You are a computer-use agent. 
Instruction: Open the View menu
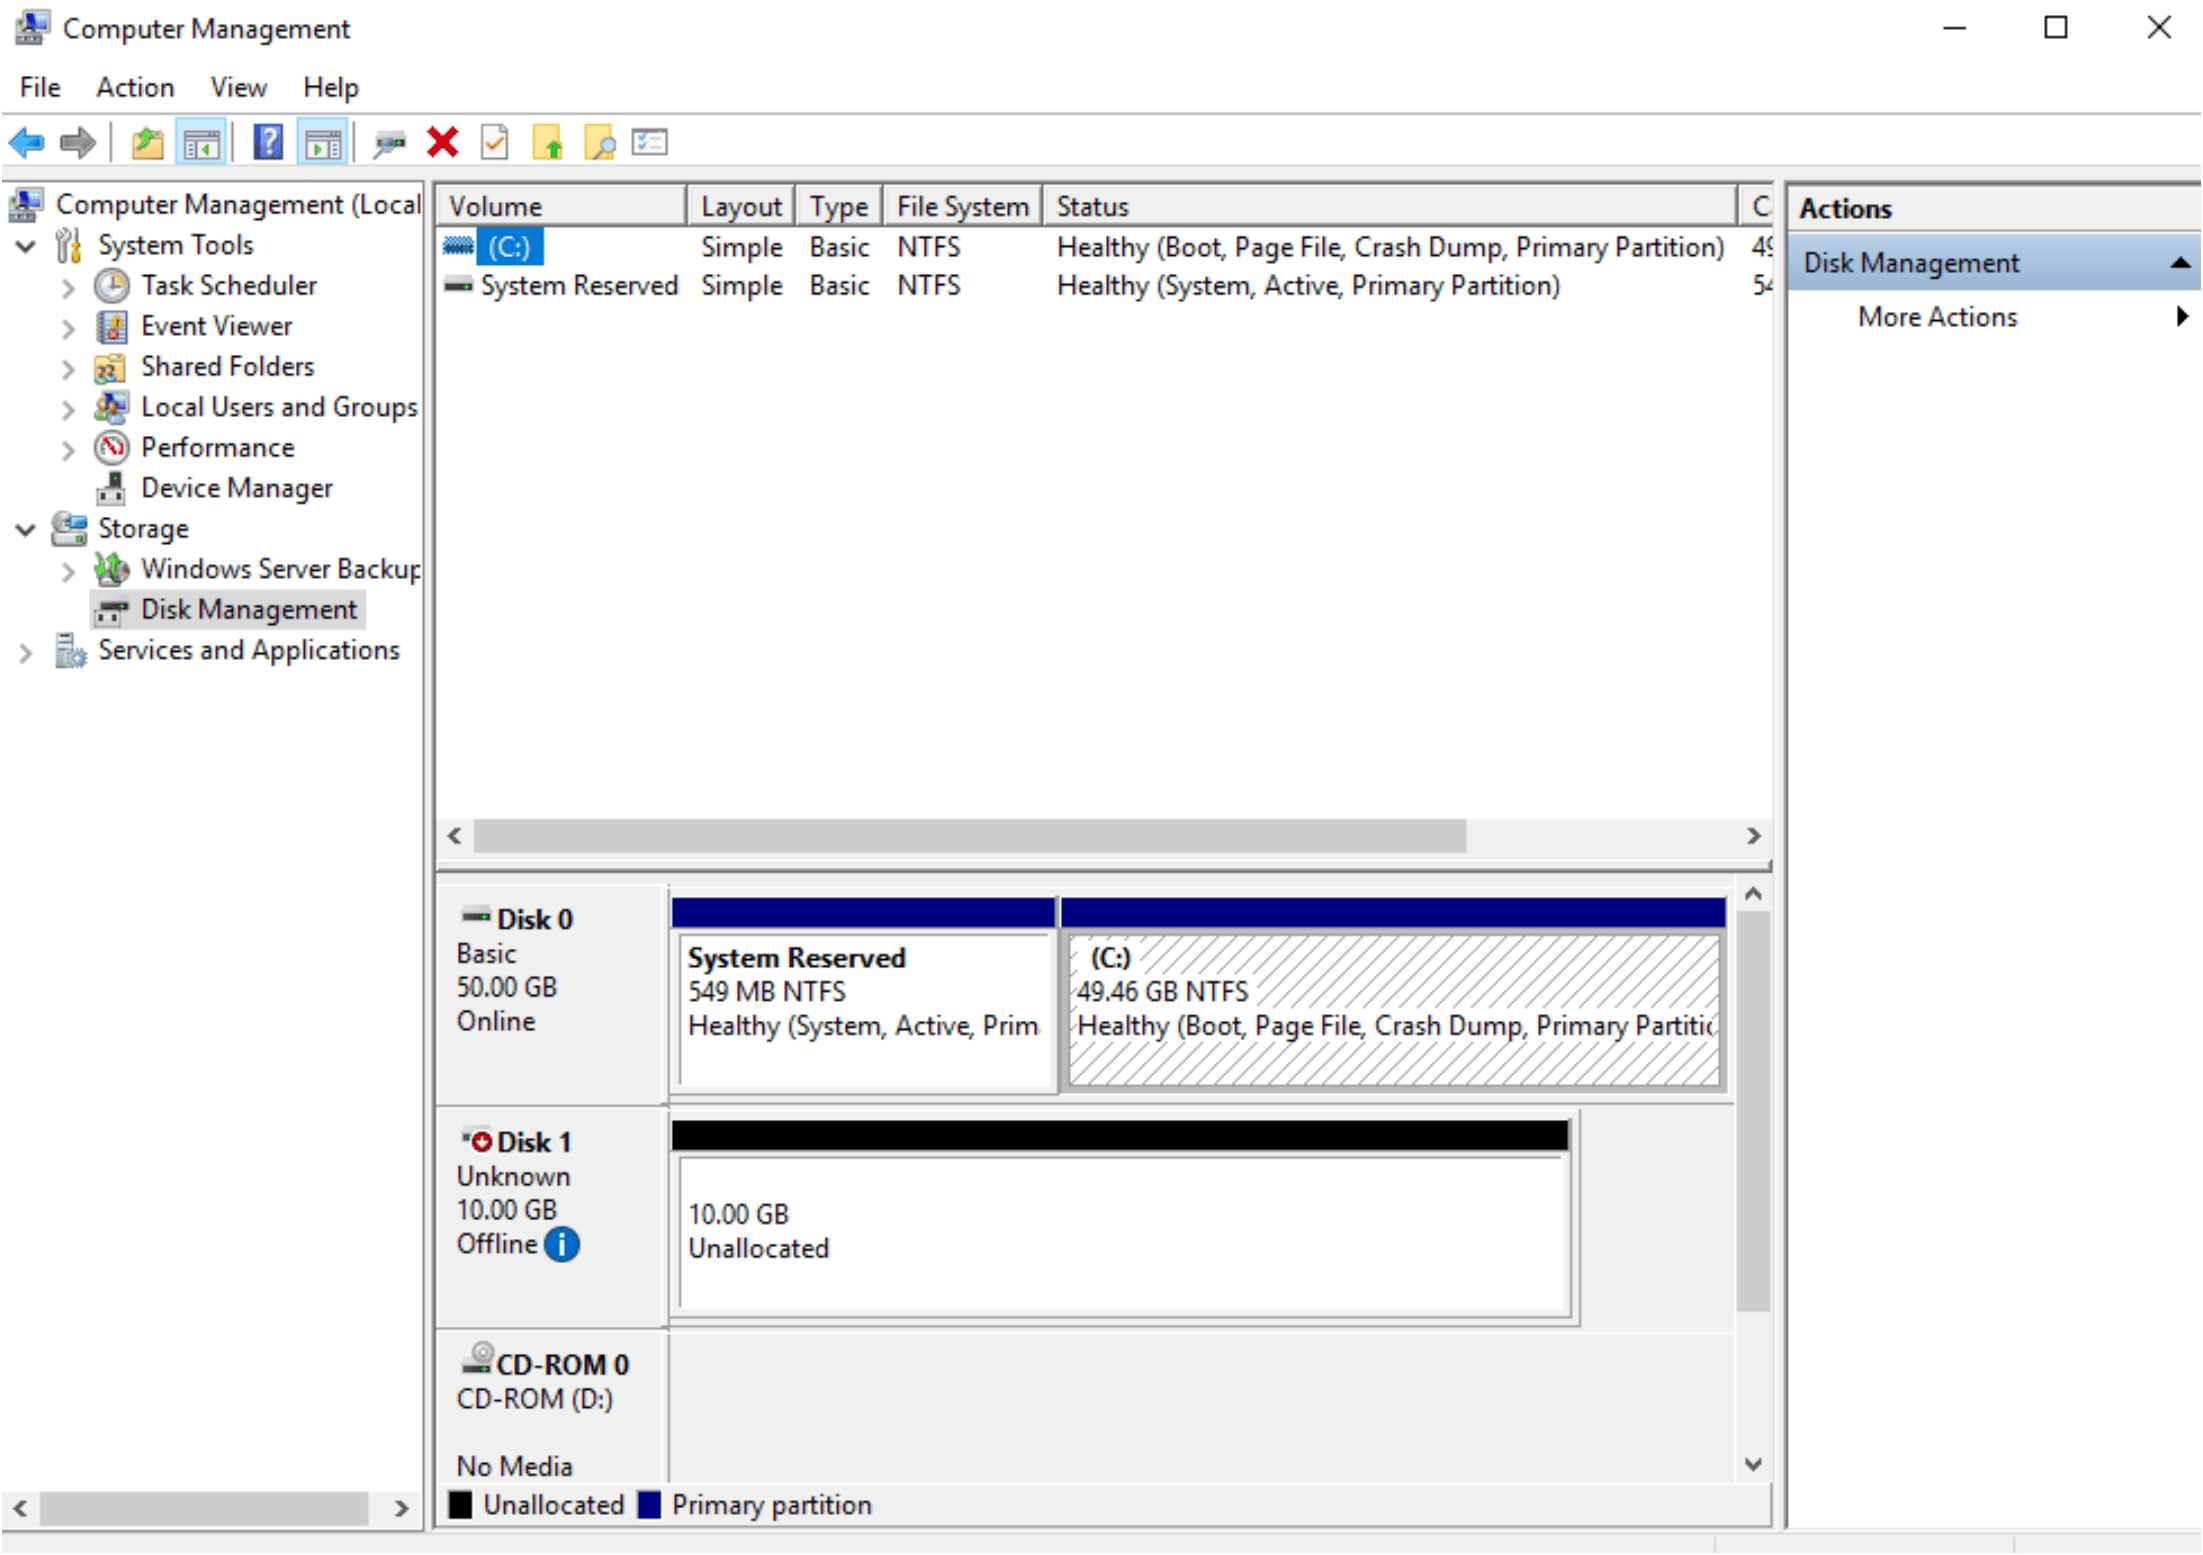click(x=238, y=88)
